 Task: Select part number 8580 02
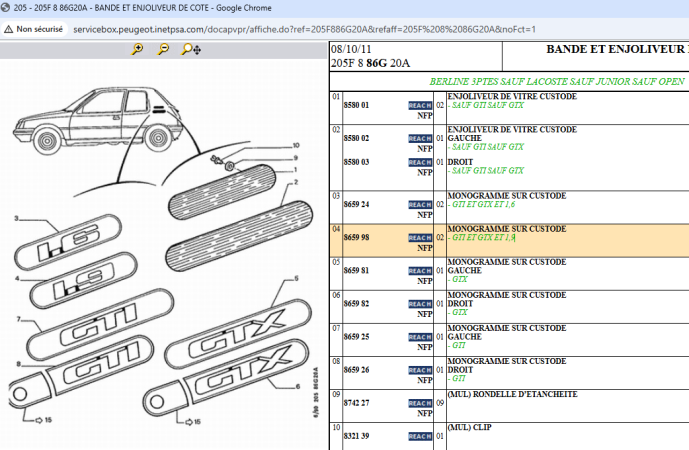[357, 138]
